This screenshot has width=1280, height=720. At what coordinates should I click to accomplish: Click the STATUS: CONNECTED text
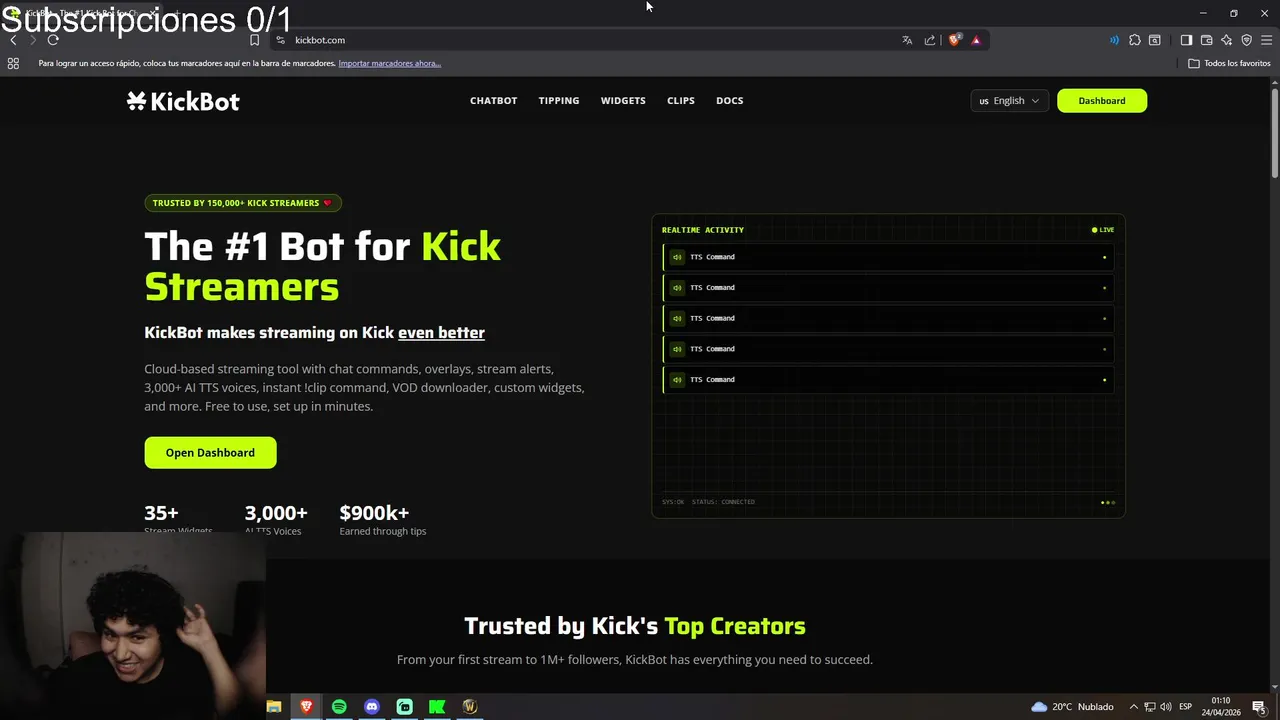click(x=723, y=502)
